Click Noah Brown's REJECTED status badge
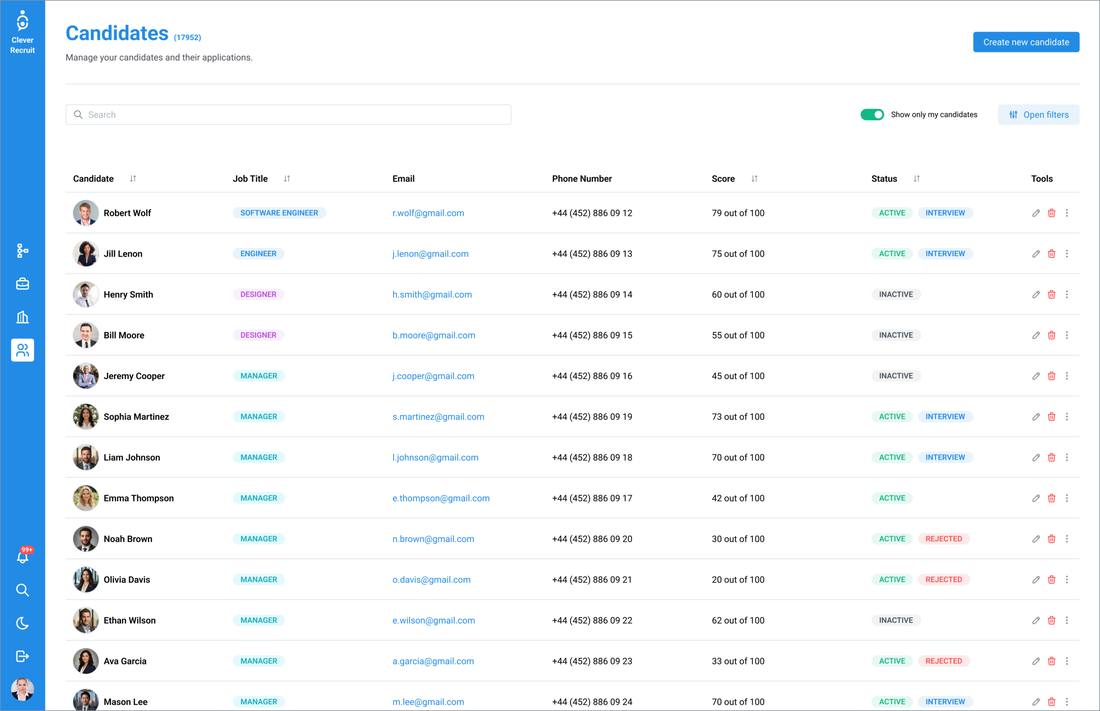1100x711 pixels. (x=944, y=539)
